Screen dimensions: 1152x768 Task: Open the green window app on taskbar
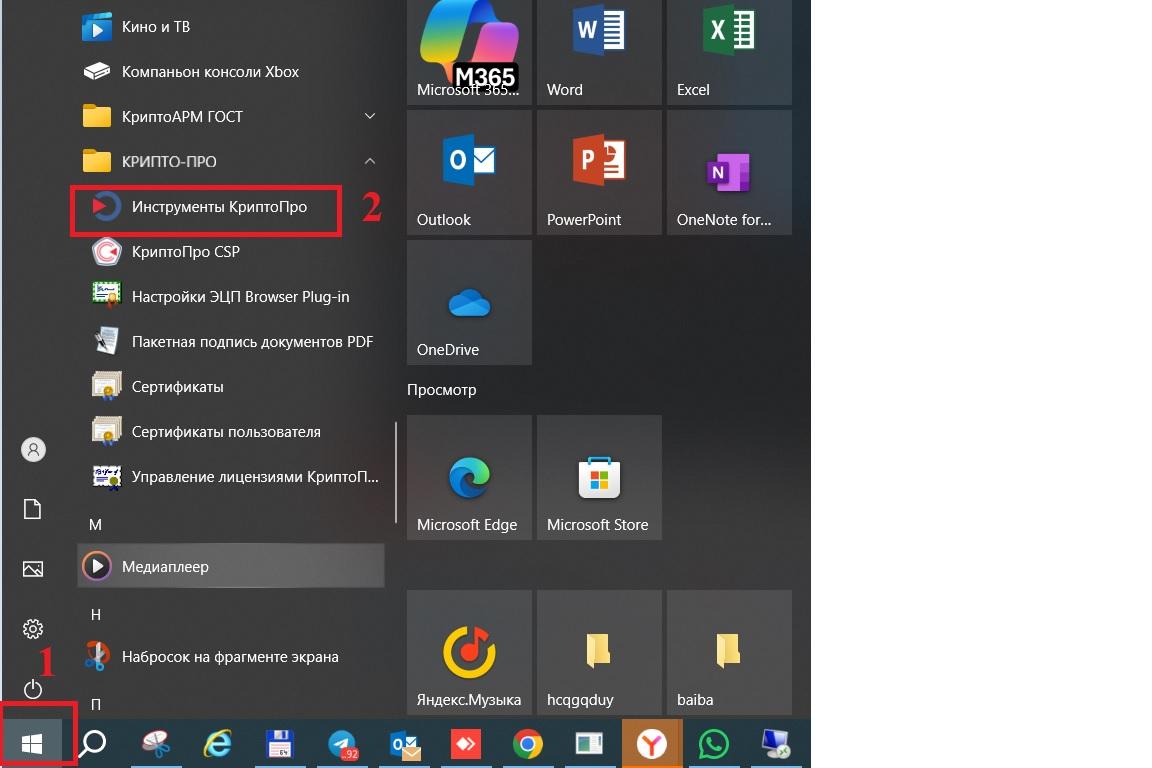589,744
